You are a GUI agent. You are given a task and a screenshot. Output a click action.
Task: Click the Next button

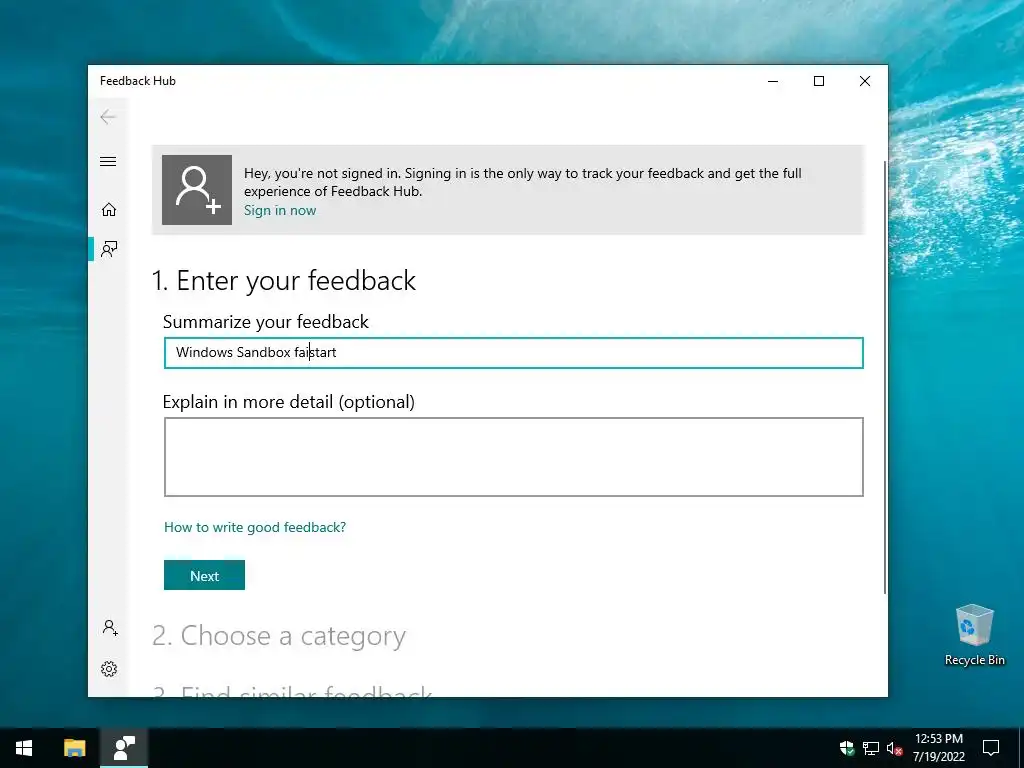(x=204, y=575)
